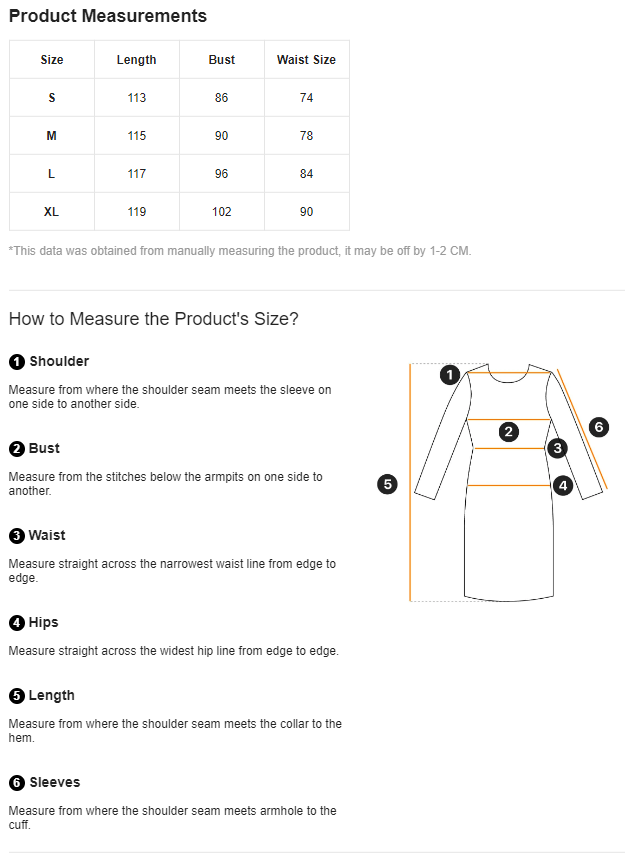This screenshot has height=861, width=638.
Task: Click the Size column header
Action: tap(52, 60)
